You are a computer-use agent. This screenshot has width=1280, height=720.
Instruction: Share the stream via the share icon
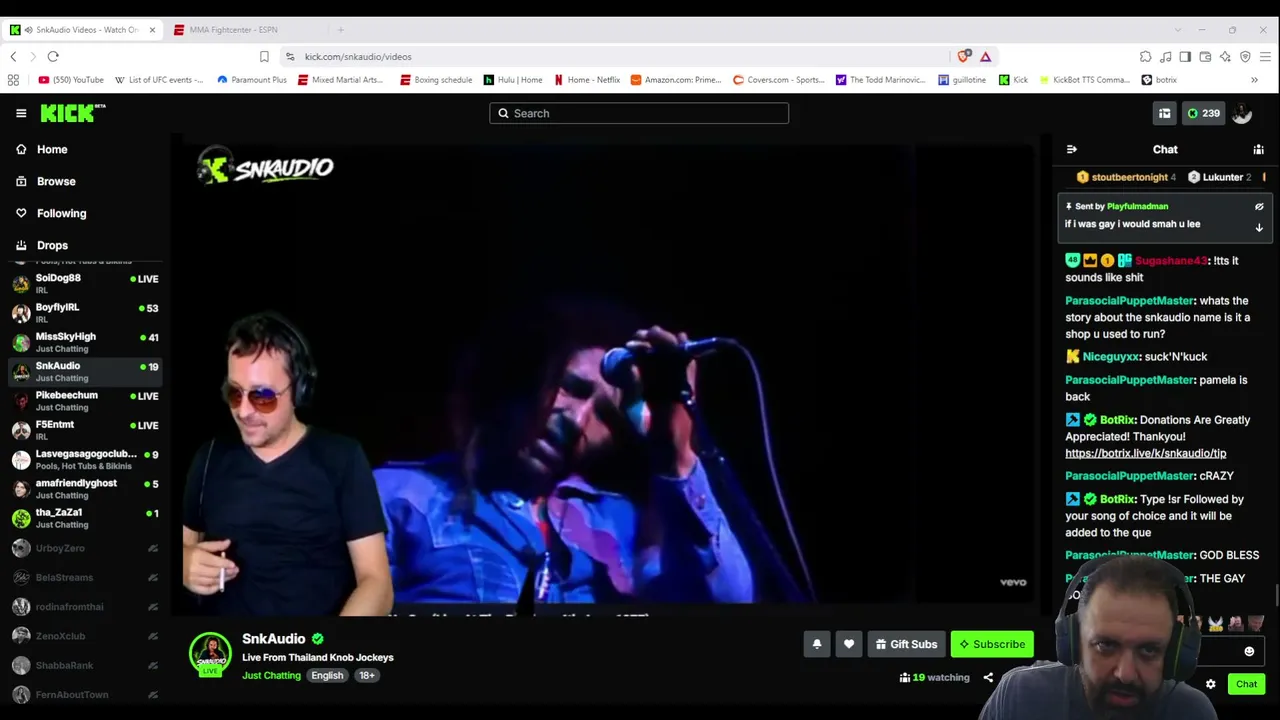pyautogui.click(x=988, y=677)
